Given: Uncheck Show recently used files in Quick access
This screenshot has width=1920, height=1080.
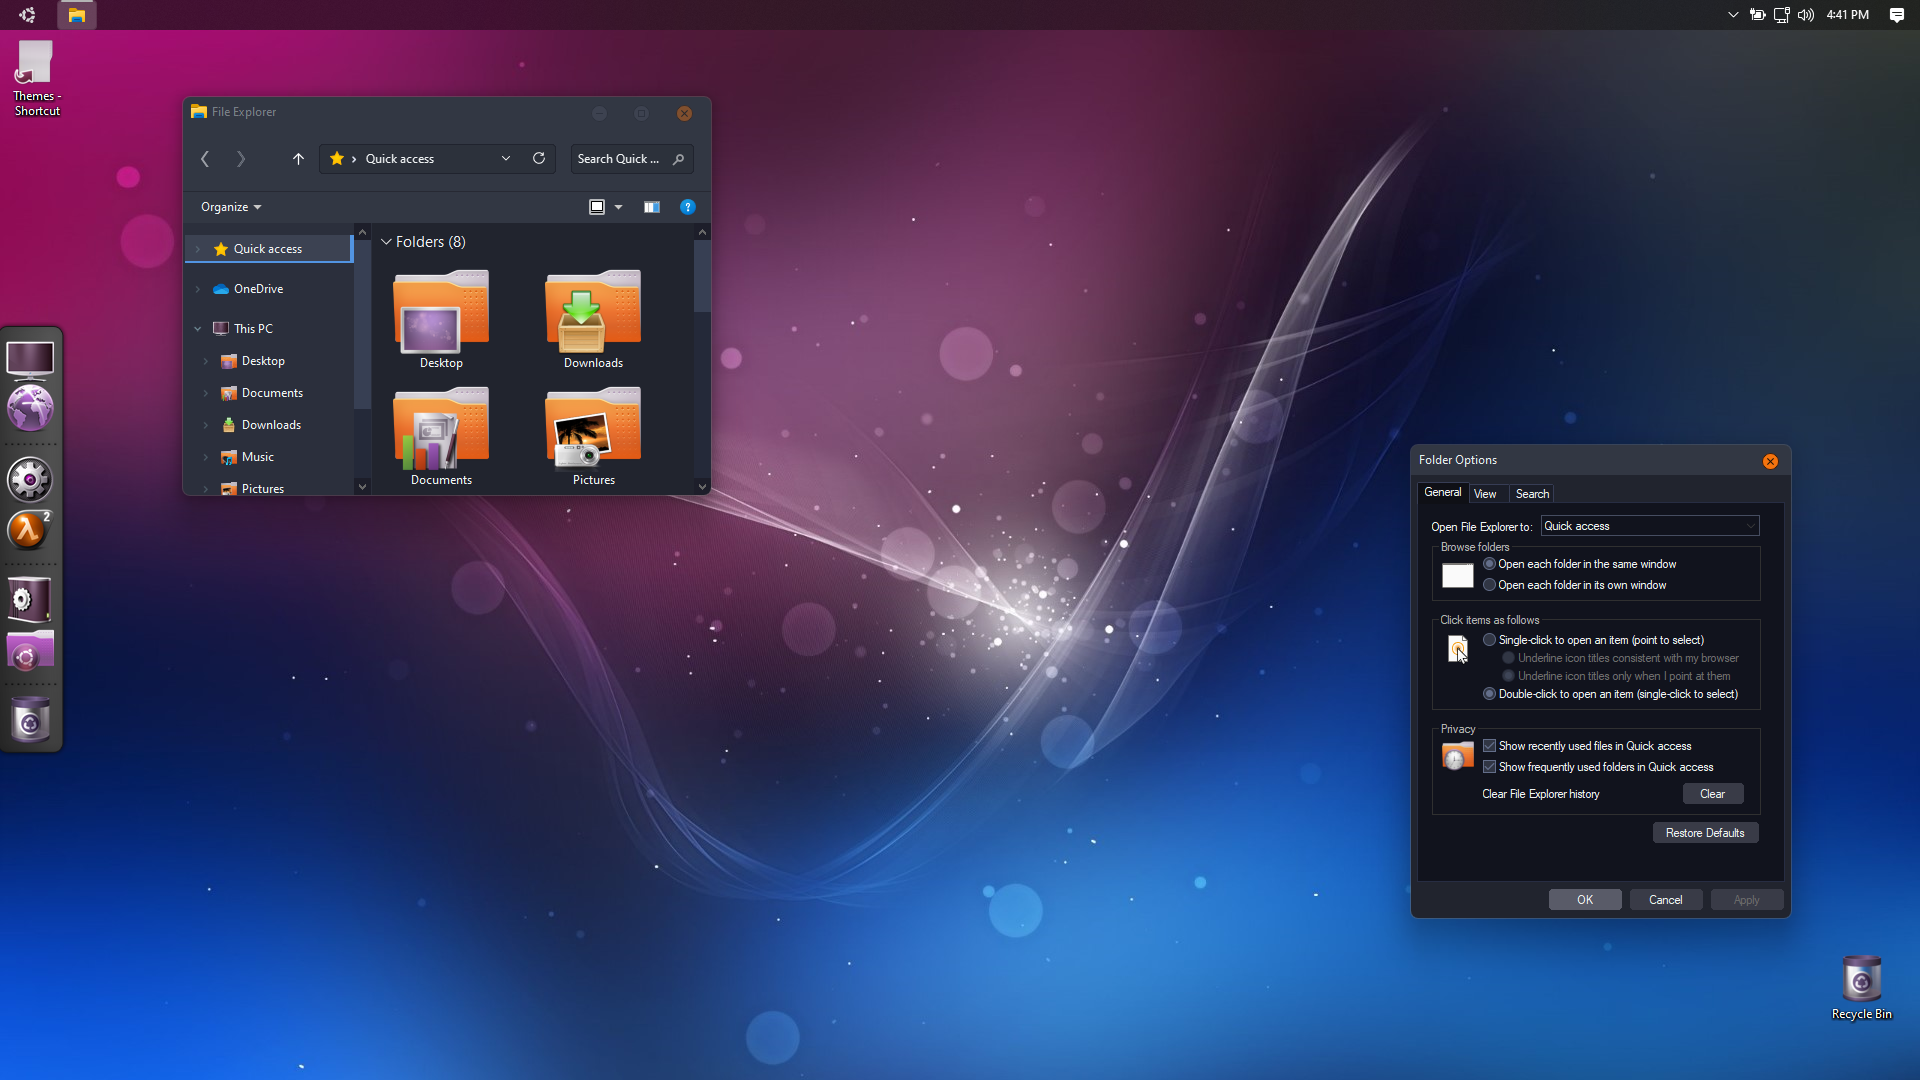Looking at the screenshot, I should [x=1490, y=746].
